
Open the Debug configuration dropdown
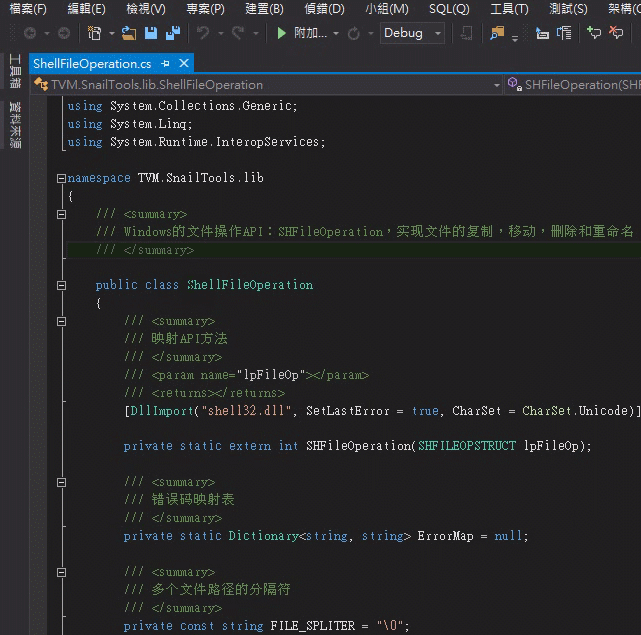[x=412, y=33]
